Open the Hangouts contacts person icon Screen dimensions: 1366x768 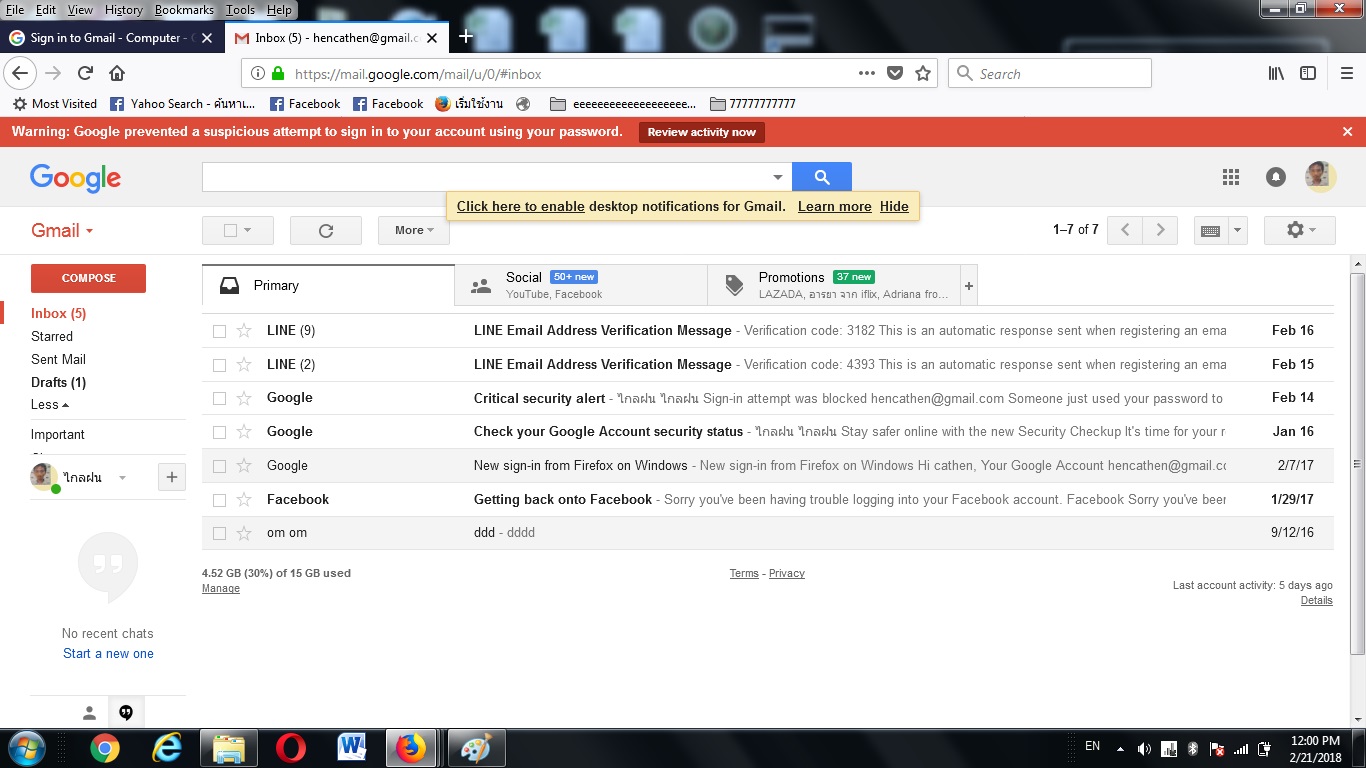click(89, 712)
